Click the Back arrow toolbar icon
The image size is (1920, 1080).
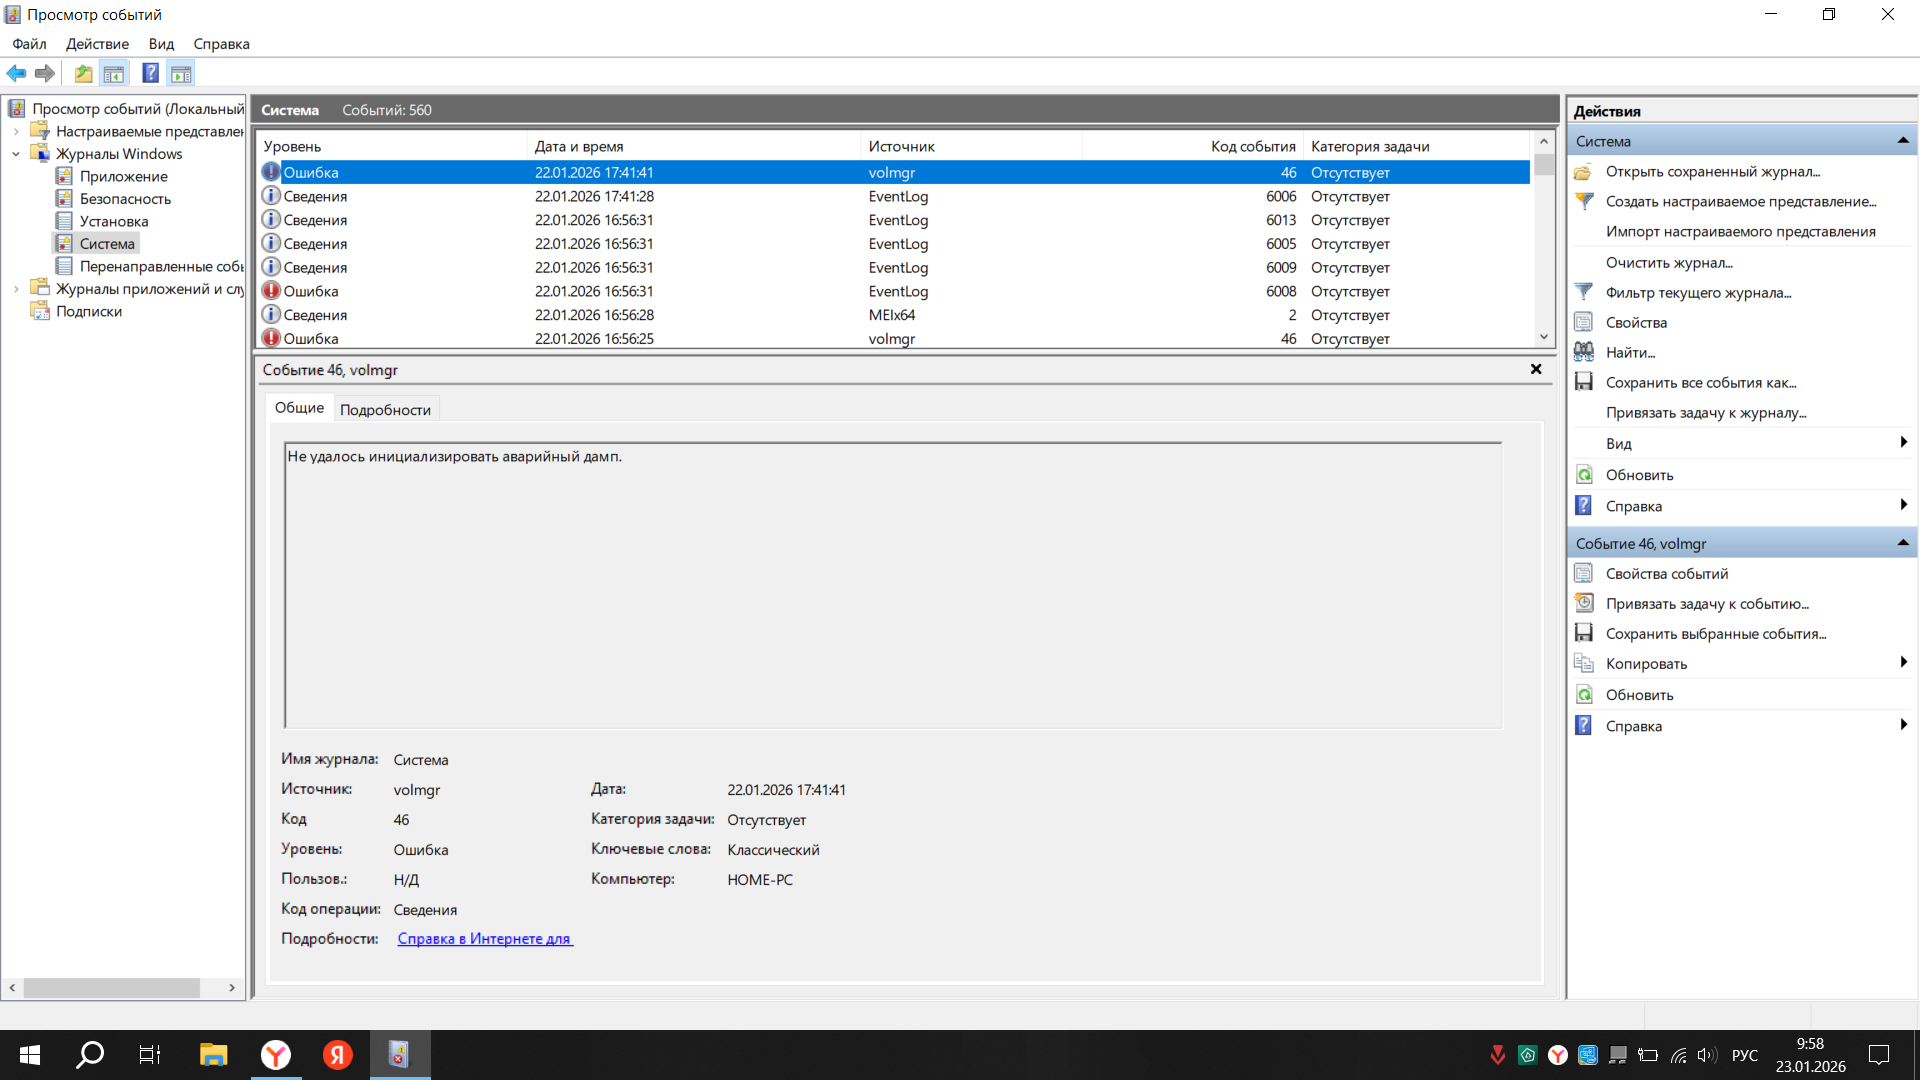pyautogui.click(x=16, y=73)
